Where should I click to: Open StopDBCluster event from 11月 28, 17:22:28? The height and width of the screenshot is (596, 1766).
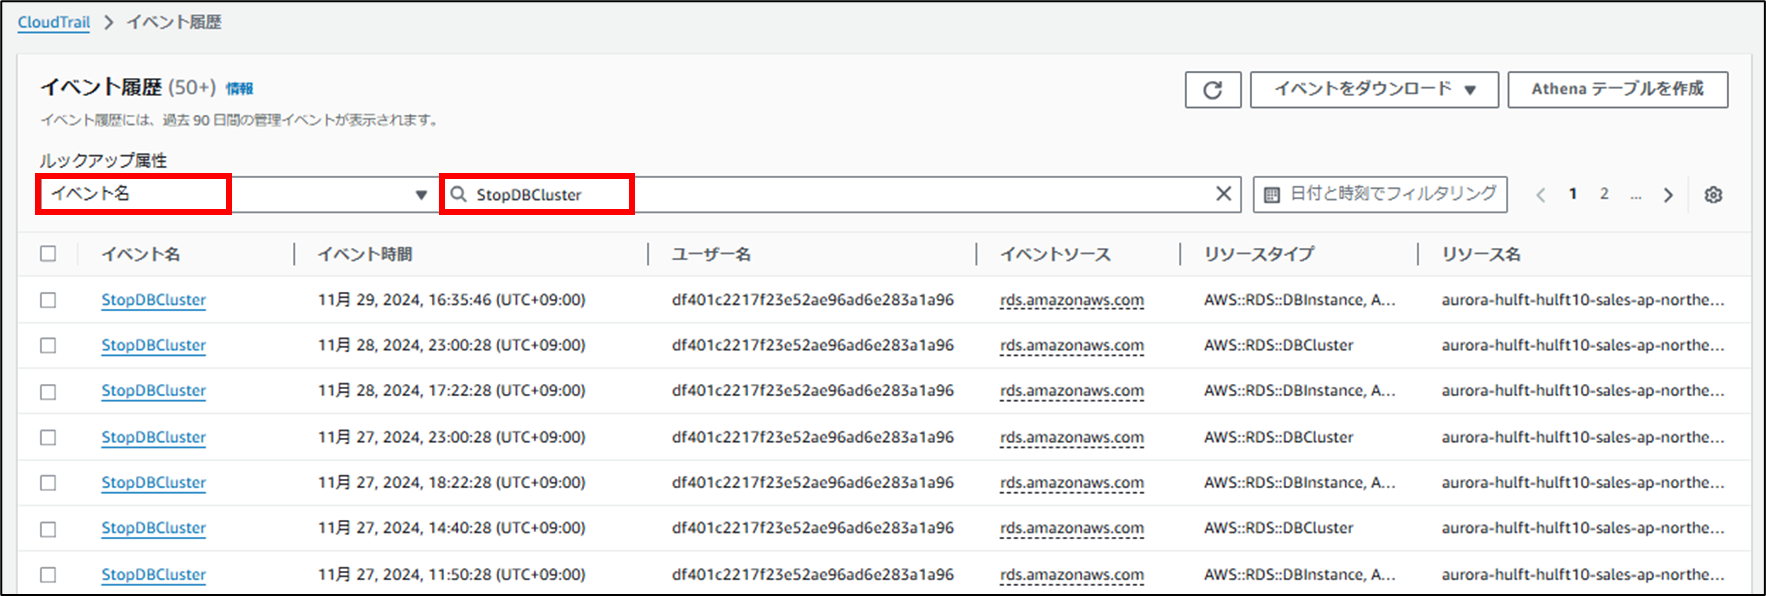click(x=153, y=391)
